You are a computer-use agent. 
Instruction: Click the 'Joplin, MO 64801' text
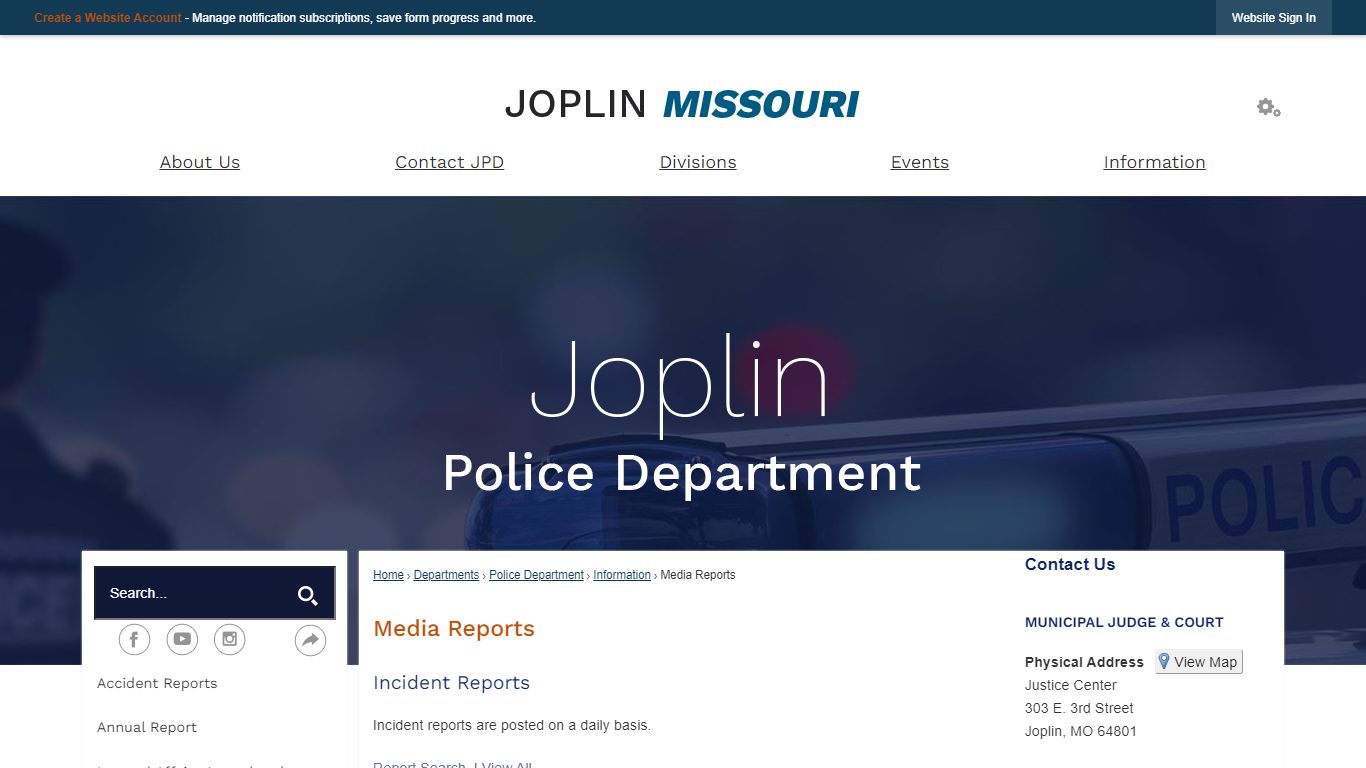(x=1081, y=731)
